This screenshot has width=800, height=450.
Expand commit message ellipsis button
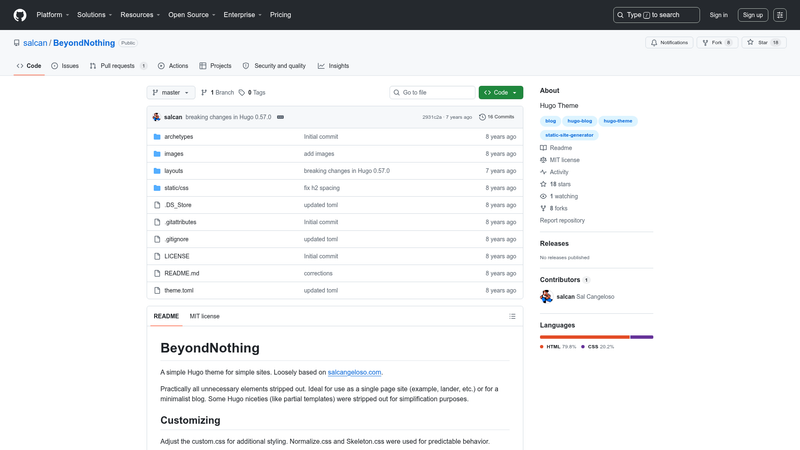pos(280,117)
